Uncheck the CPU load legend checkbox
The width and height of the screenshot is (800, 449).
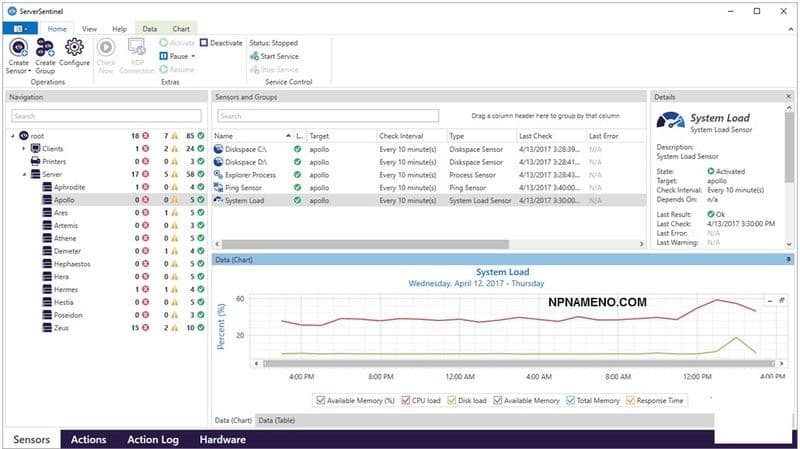[x=405, y=400]
